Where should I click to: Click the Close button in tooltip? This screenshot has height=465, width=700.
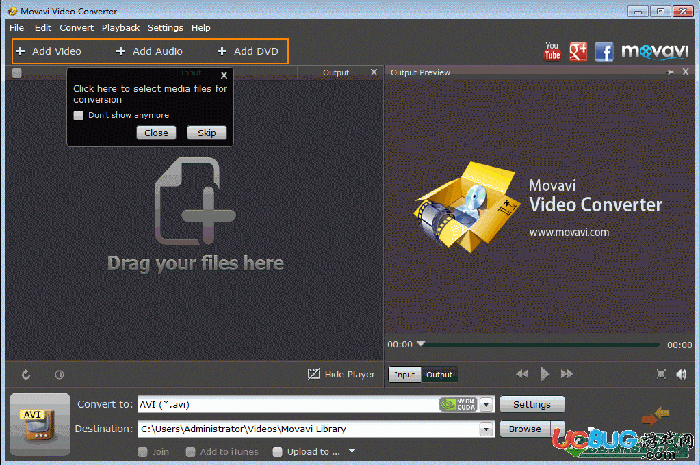click(156, 133)
